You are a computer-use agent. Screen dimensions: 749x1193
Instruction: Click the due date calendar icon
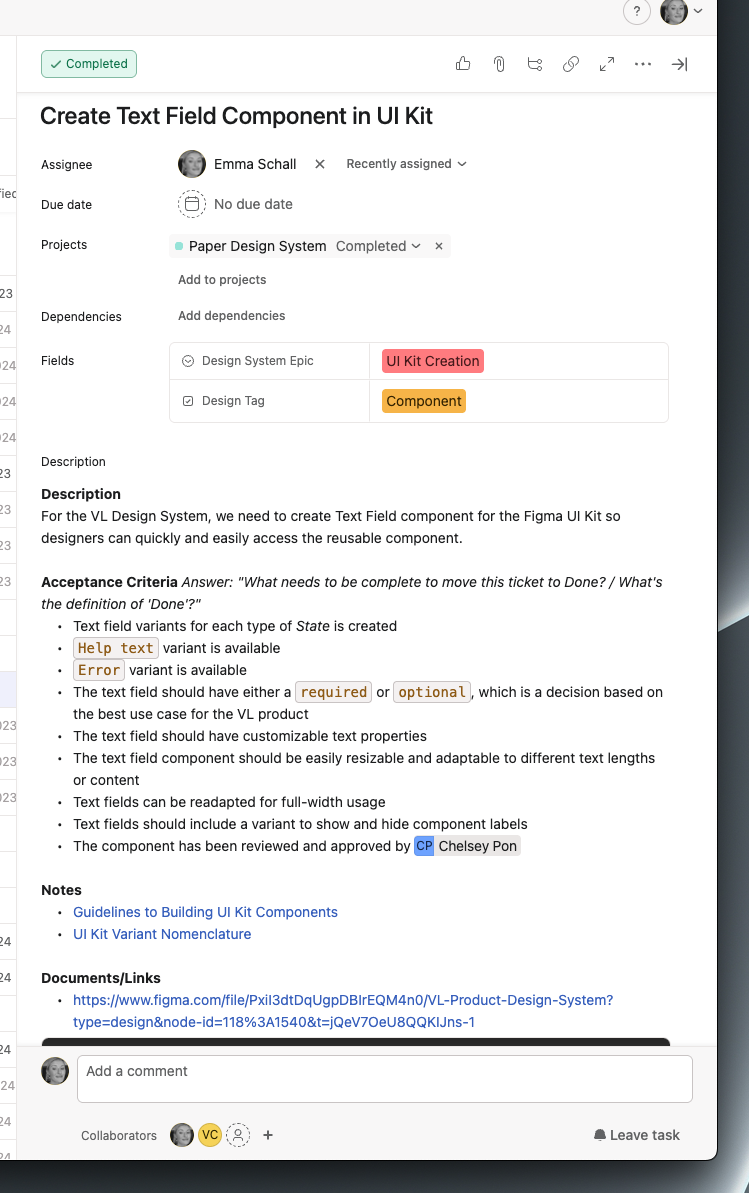[192, 204]
